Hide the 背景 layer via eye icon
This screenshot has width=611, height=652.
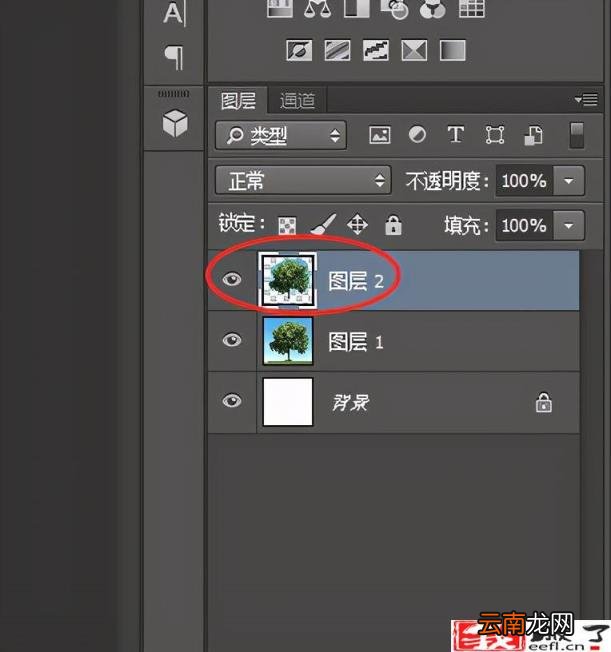point(232,401)
